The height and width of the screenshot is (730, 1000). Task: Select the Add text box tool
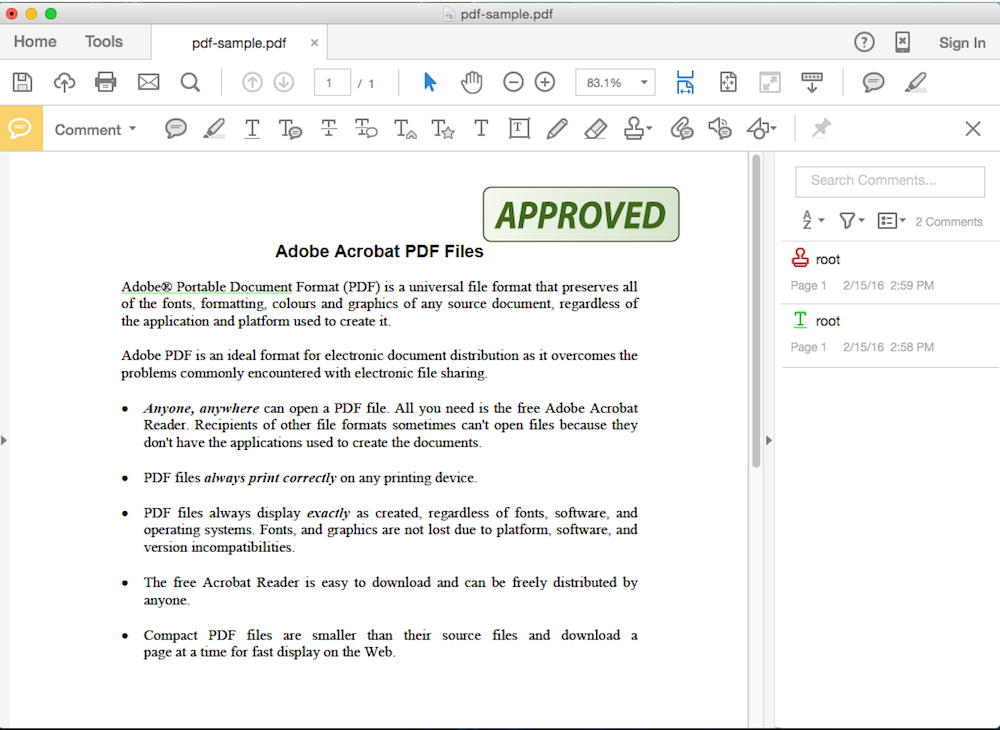click(x=519, y=129)
